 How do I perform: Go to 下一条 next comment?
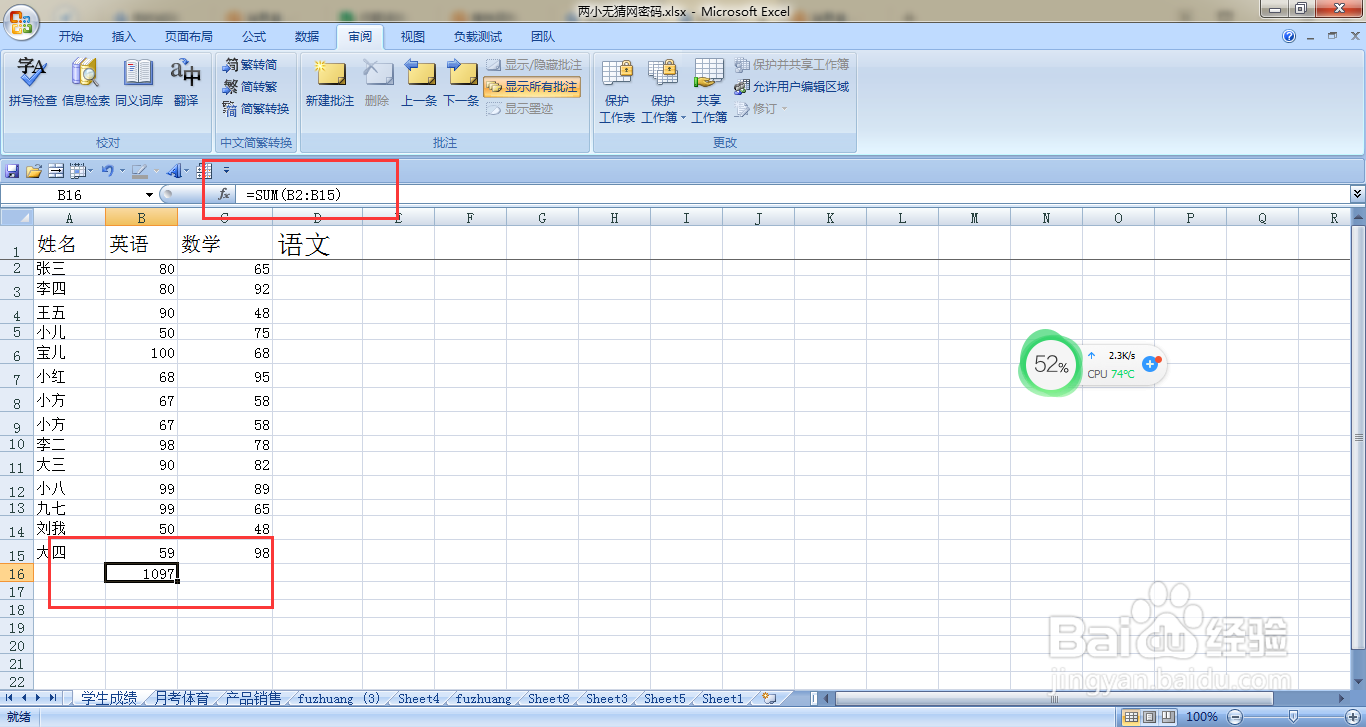click(461, 82)
